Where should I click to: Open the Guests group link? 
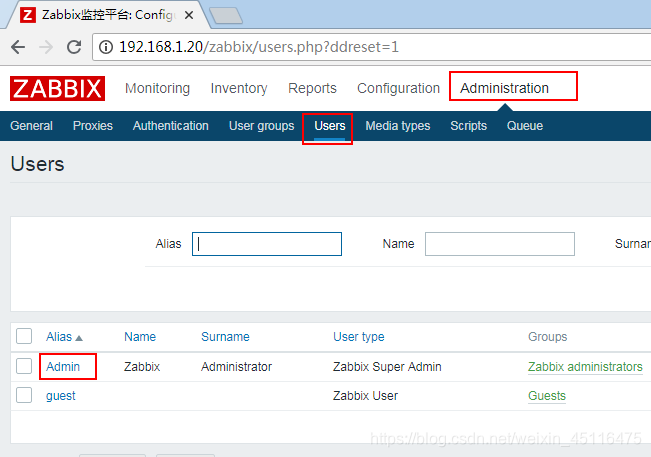click(547, 396)
